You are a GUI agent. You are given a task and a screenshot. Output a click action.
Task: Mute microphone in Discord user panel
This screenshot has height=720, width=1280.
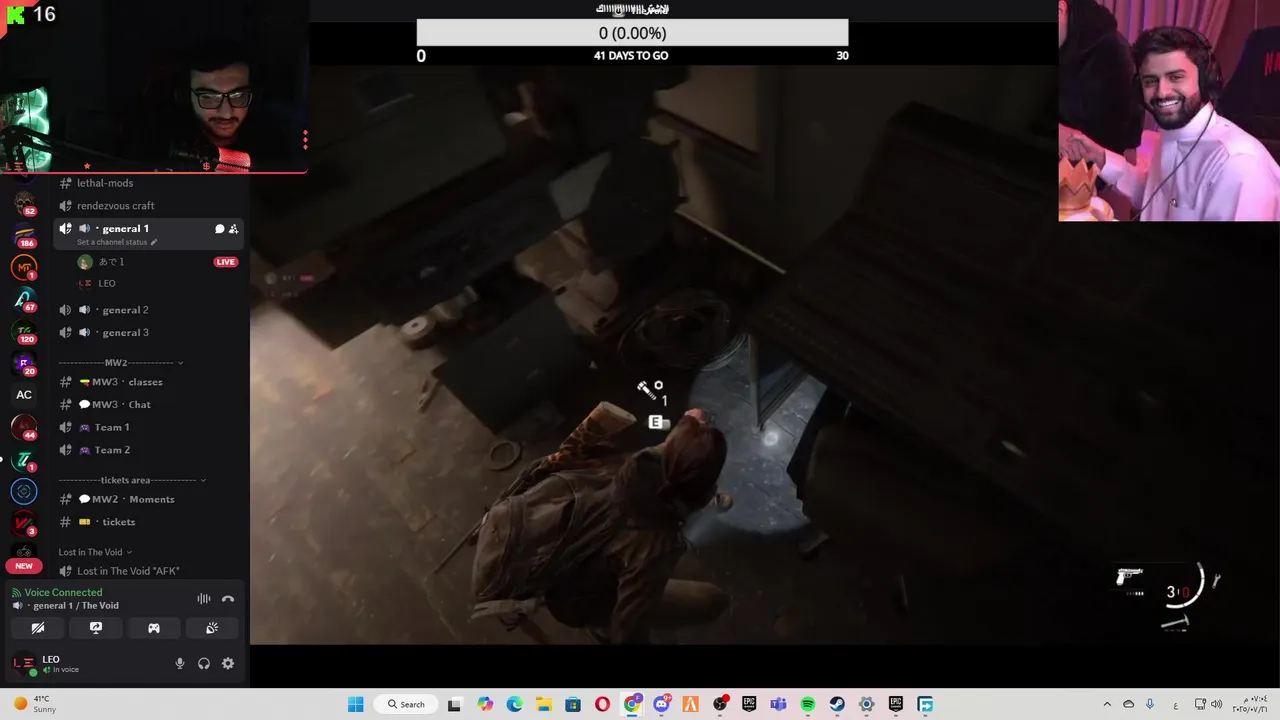coord(180,663)
